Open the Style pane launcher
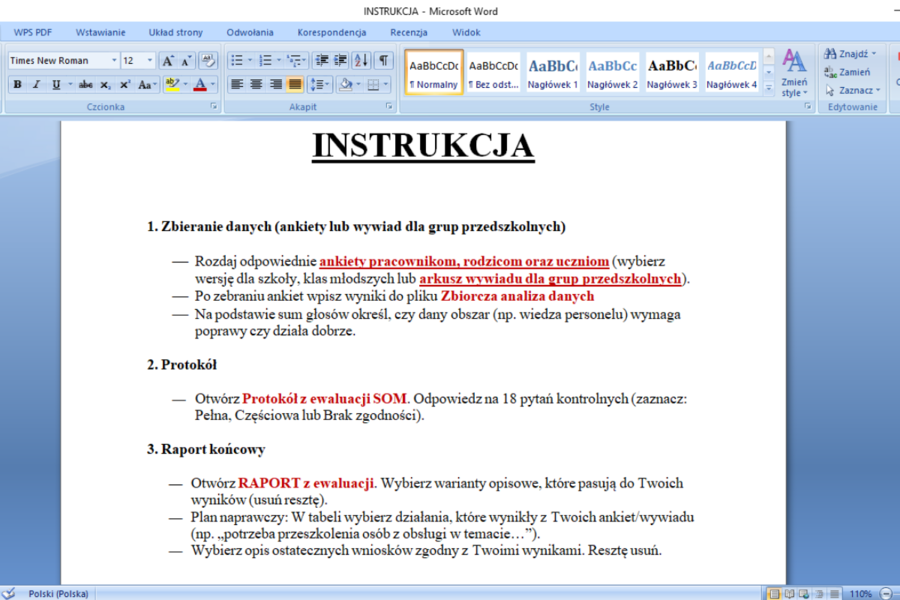This screenshot has width=900, height=600. [x=807, y=106]
